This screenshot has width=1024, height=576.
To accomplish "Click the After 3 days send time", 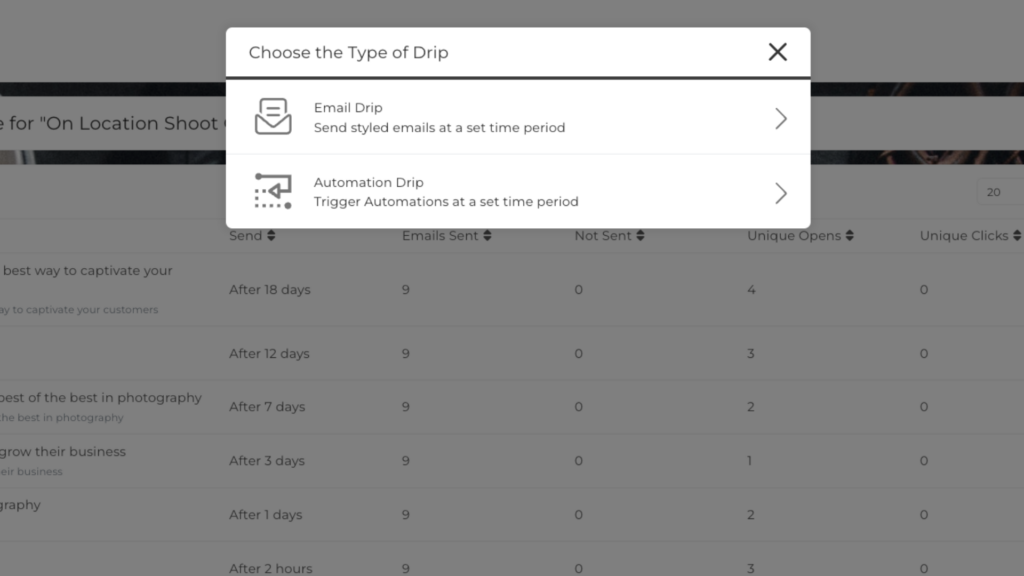I will (x=266, y=461).
